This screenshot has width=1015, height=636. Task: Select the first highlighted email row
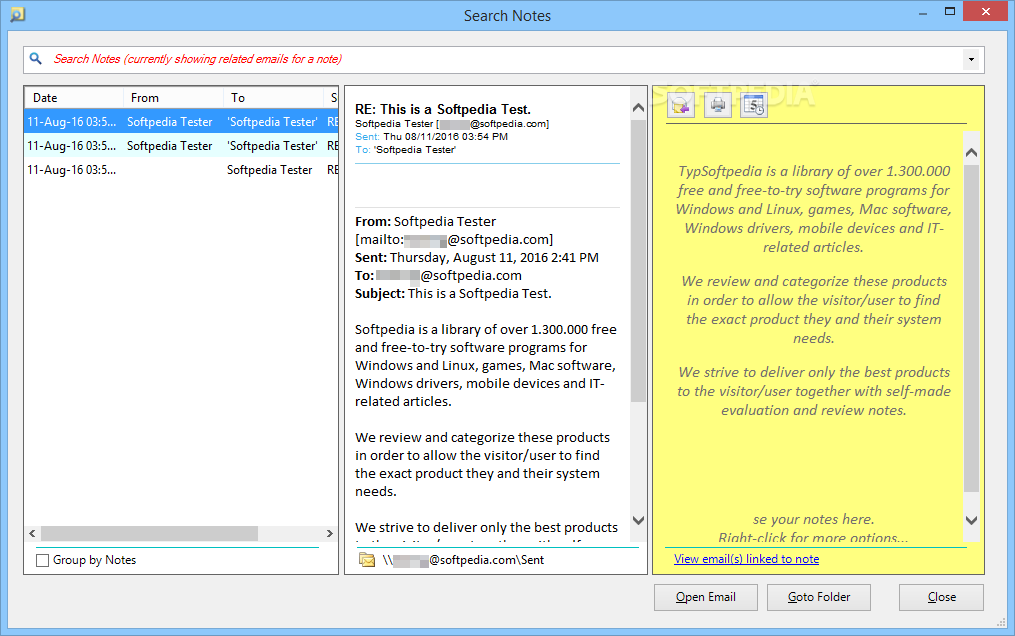[x=181, y=122]
